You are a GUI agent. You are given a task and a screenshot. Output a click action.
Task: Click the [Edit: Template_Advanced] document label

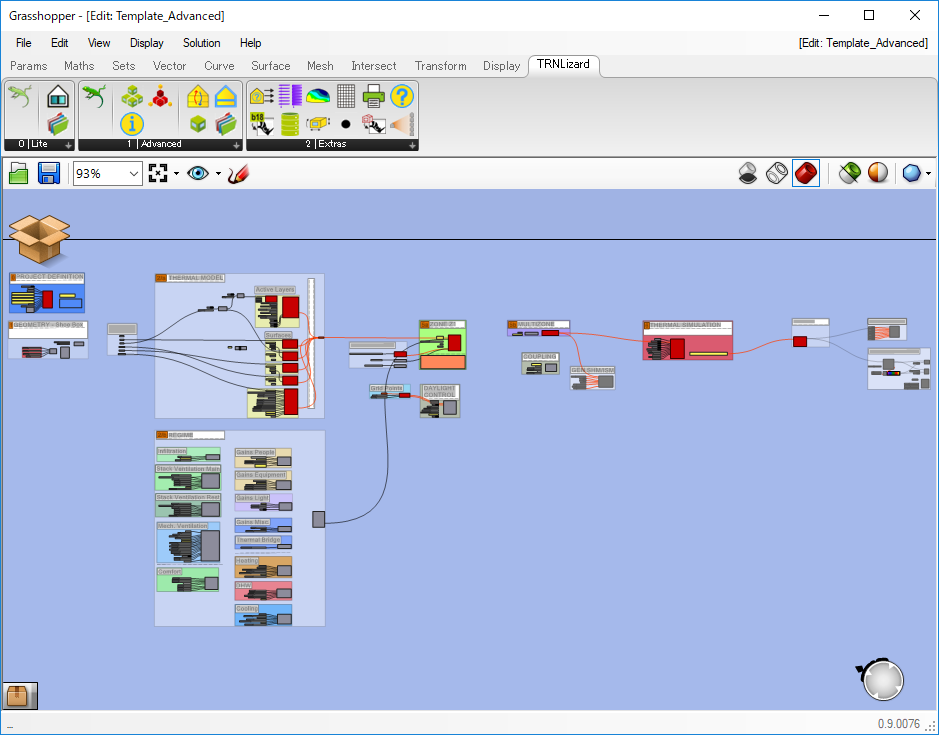pyautogui.click(x=863, y=43)
